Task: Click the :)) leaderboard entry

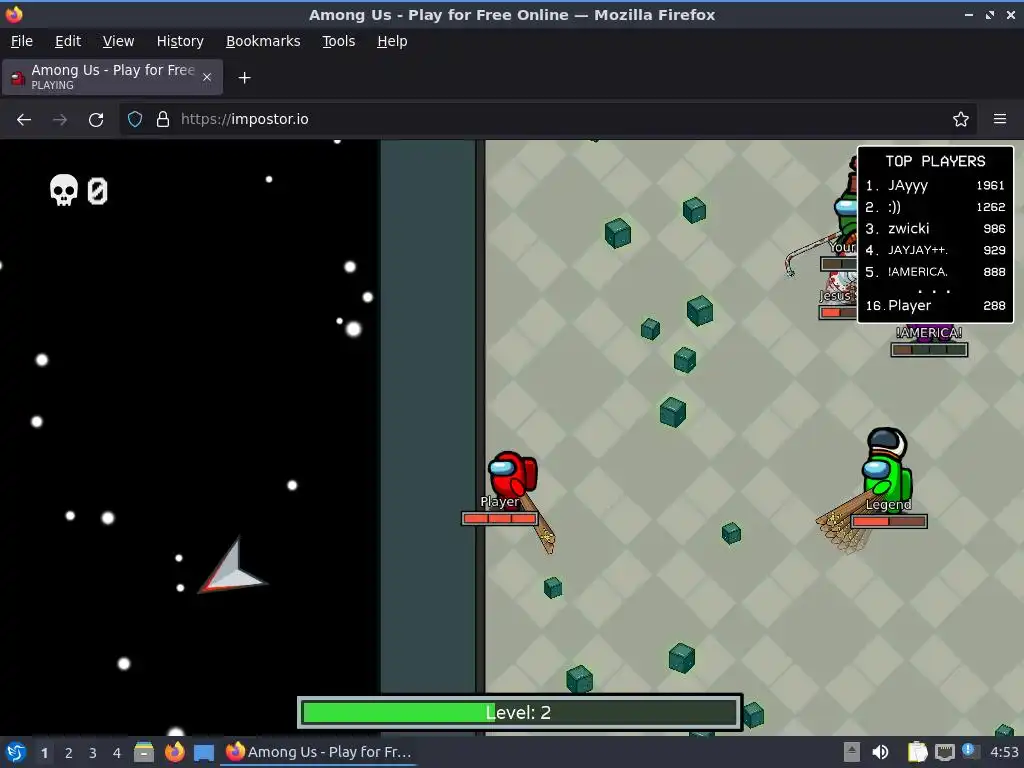Action: tap(935, 207)
